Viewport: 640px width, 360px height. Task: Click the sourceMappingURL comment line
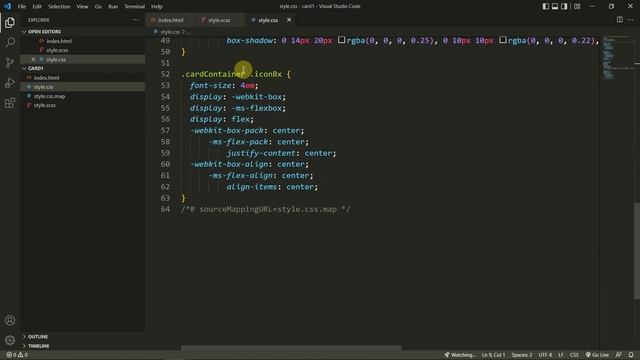266,209
